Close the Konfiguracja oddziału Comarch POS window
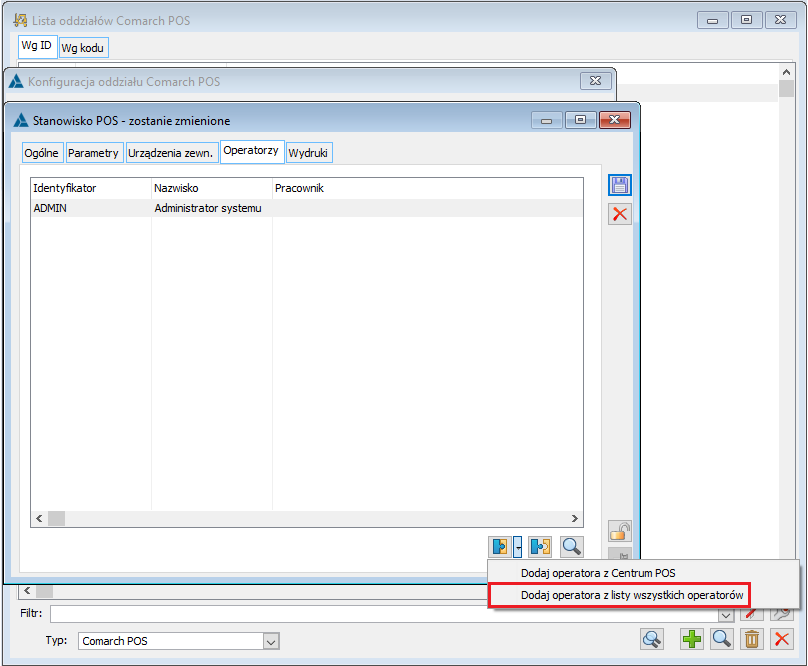The width and height of the screenshot is (808, 666). click(x=596, y=81)
